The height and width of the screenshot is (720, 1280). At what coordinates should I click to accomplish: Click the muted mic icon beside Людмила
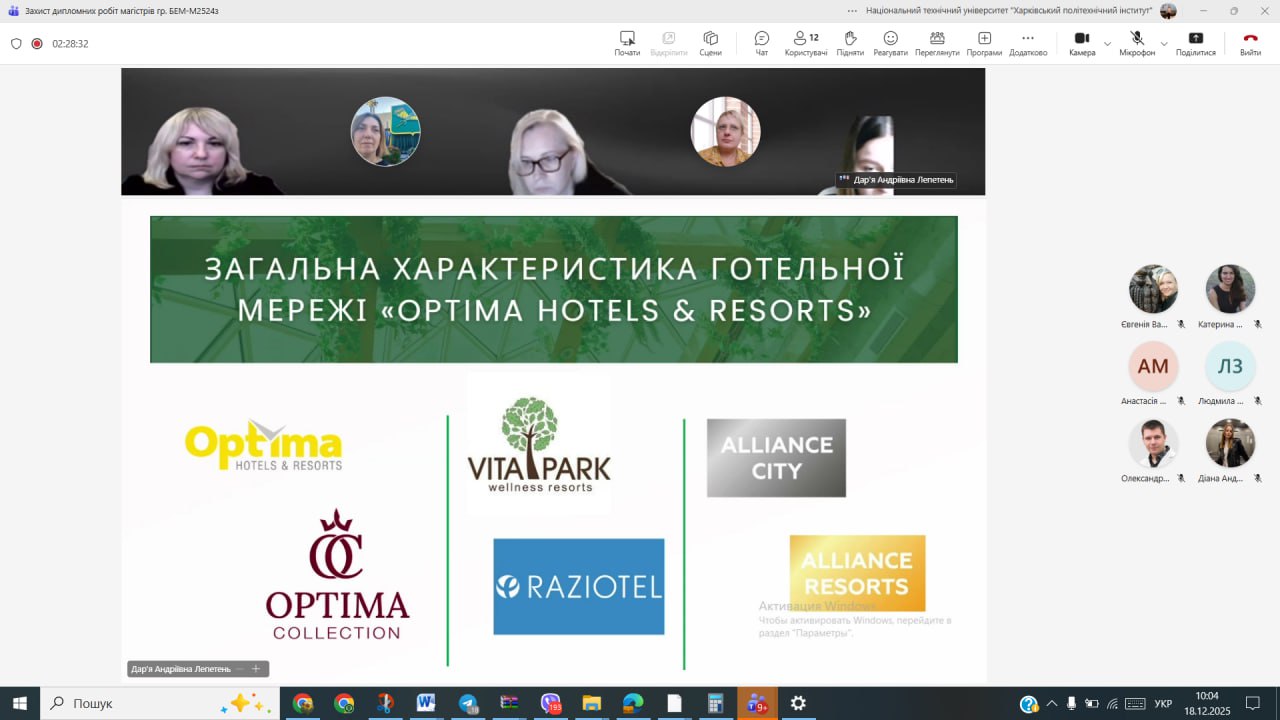click(x=1258, y=401)
